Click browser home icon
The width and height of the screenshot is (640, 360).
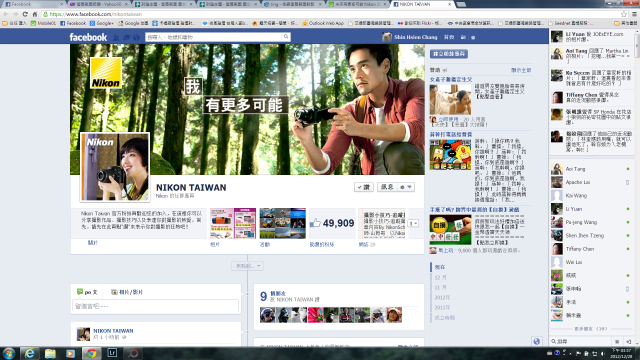[x=34, y=14]
